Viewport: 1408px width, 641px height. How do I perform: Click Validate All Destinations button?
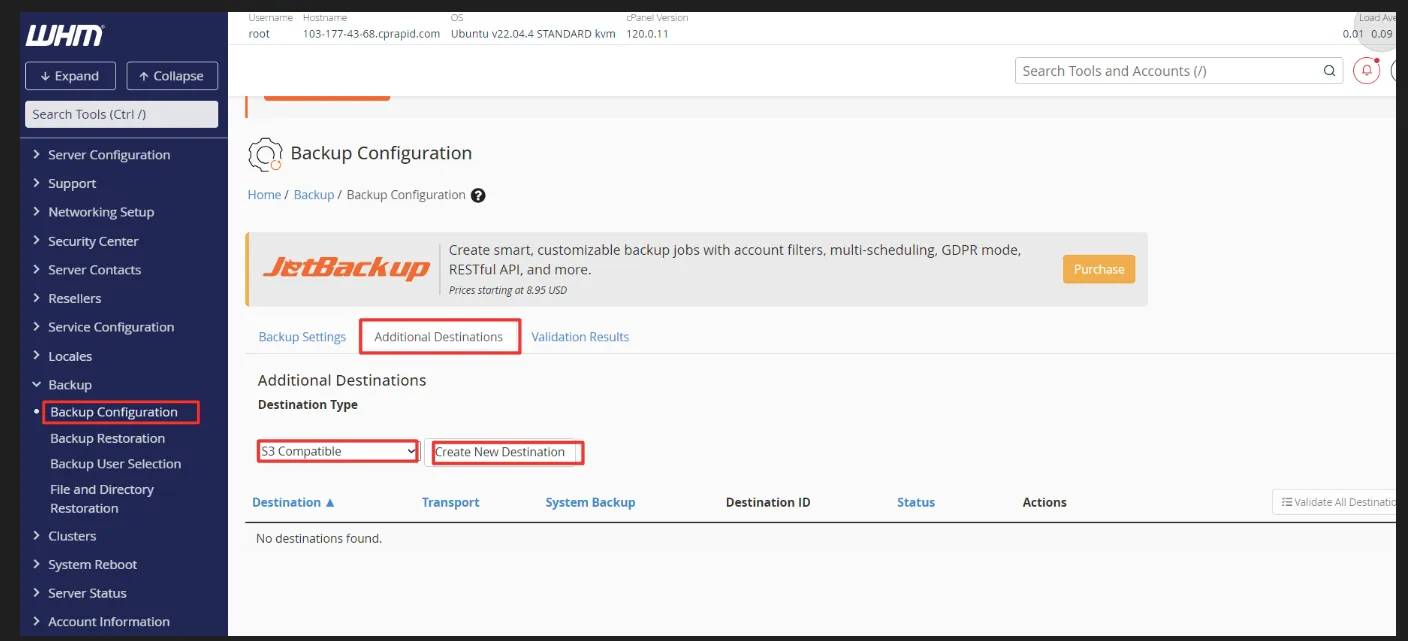tap(1336, 502)
